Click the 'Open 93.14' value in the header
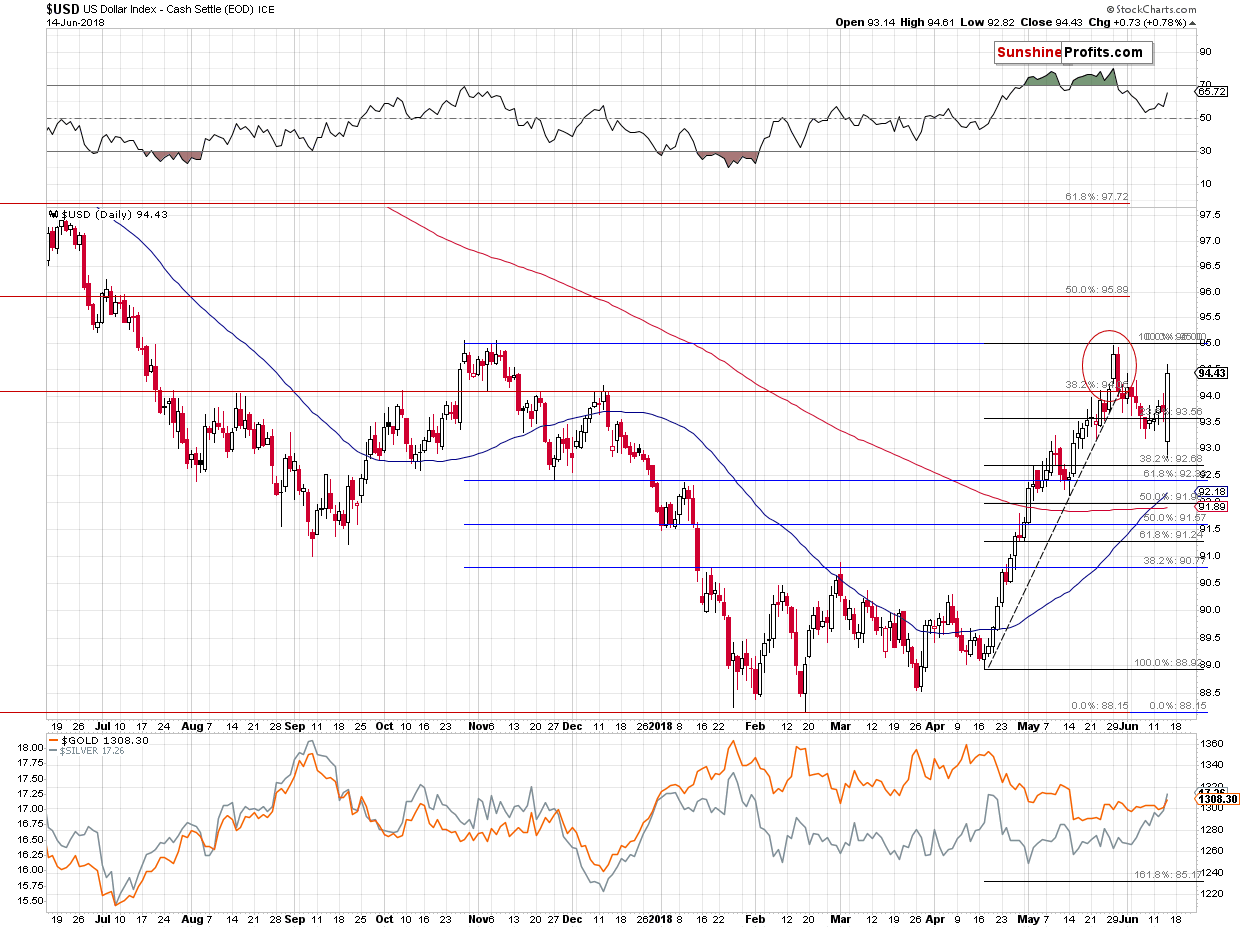Screen dimensions: 1240x928 (863, 22)
